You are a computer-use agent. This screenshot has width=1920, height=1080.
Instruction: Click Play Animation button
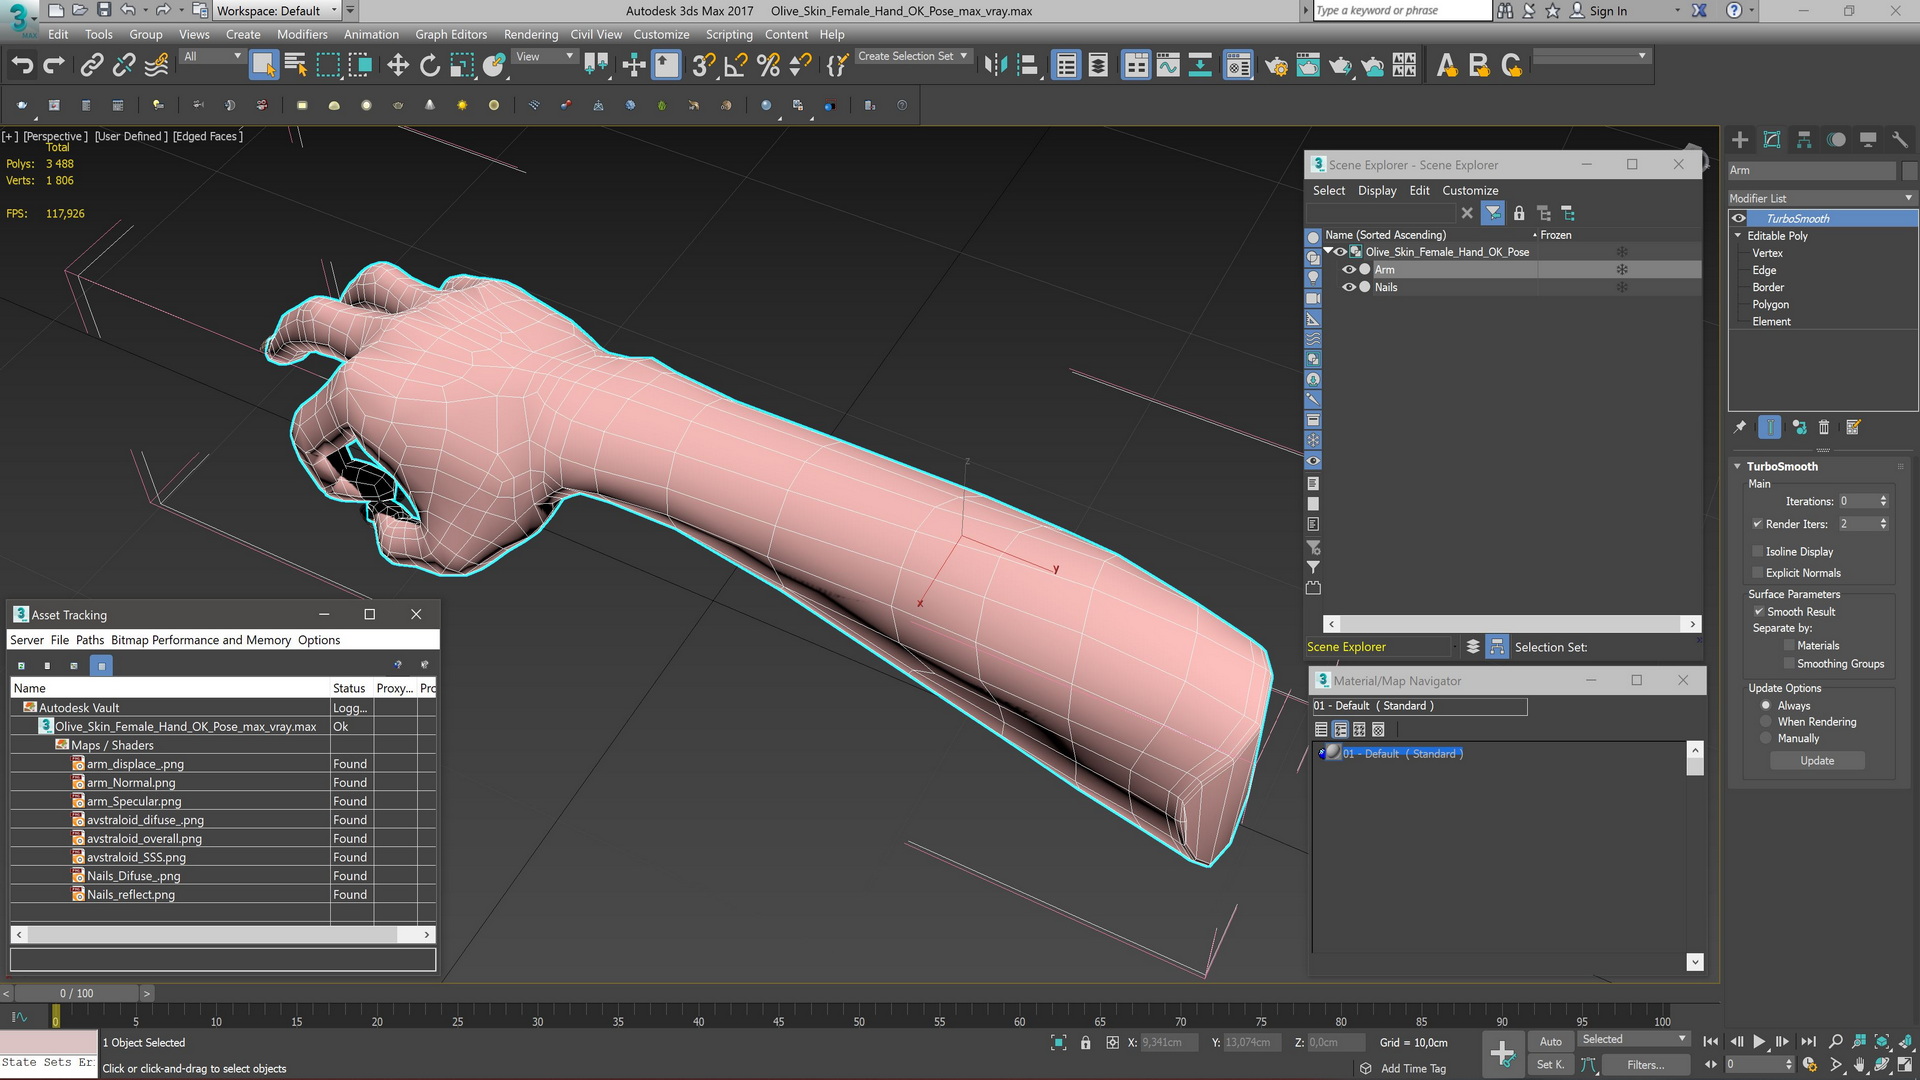(x=1759, y=1041)
